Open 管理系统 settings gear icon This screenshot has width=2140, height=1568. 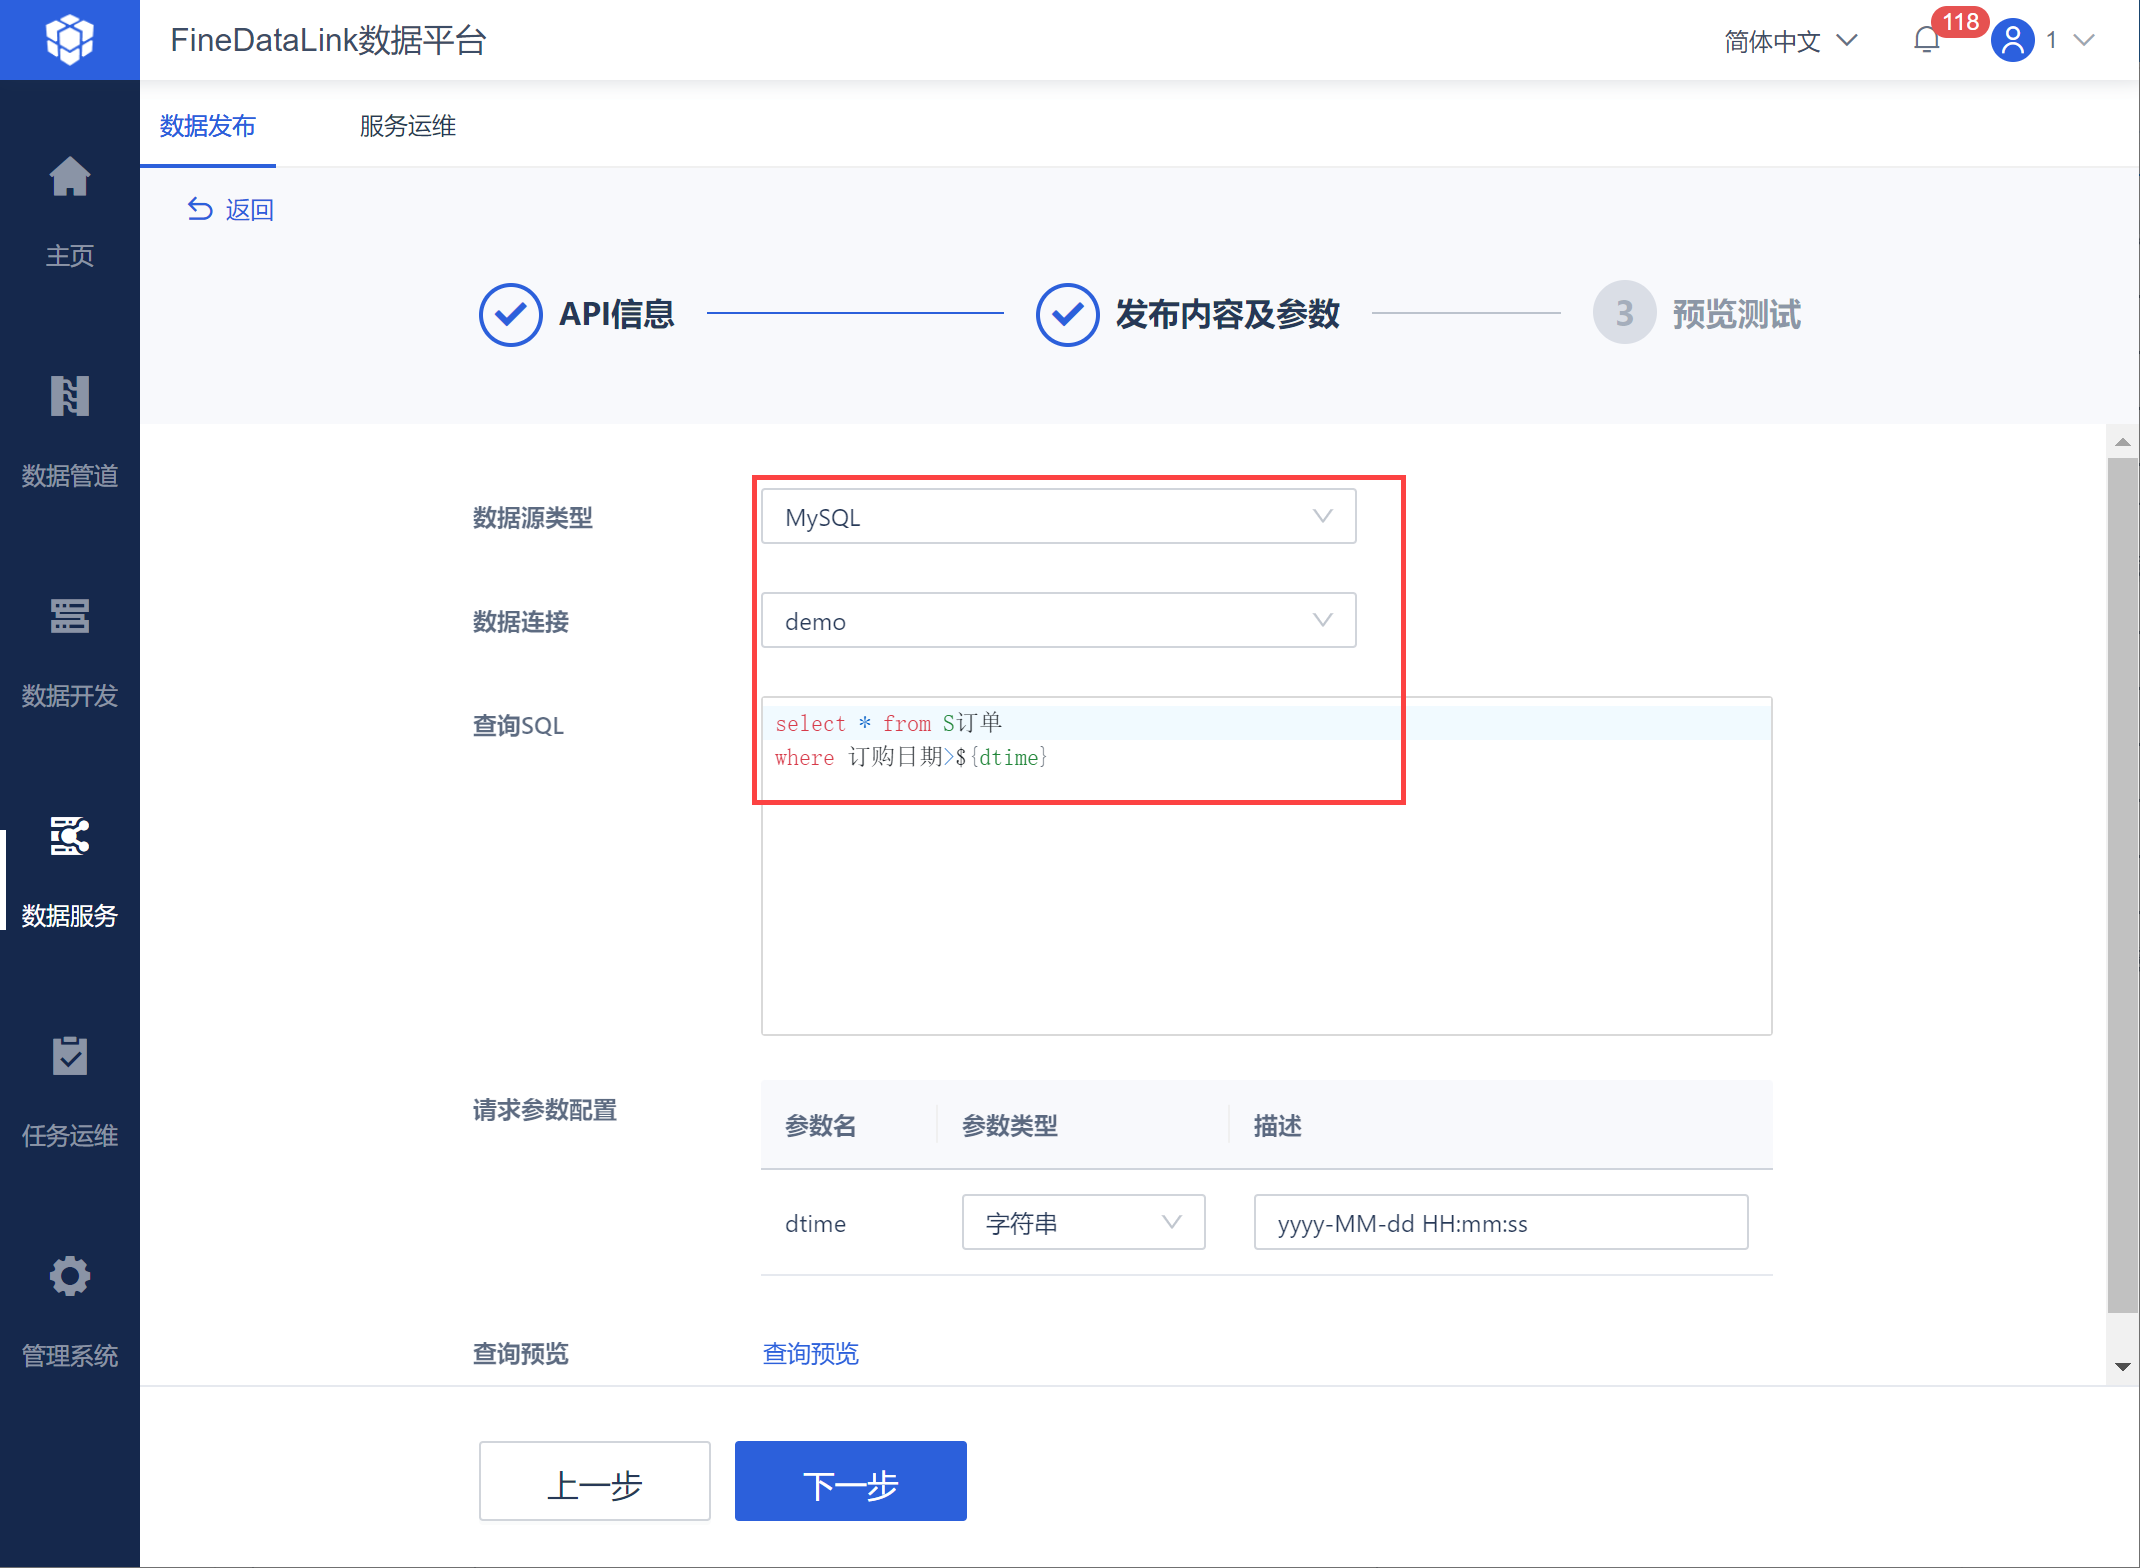69,1277
